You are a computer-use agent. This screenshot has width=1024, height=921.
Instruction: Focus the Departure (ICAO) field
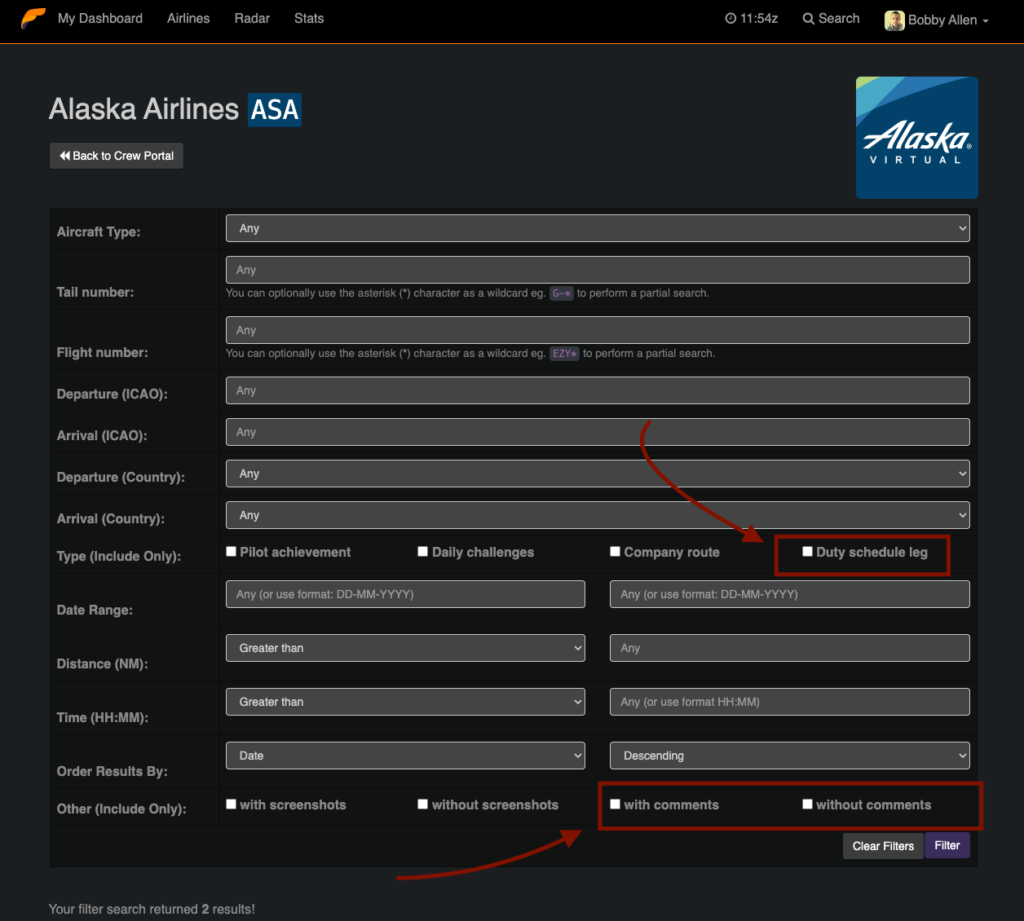point(598,391)
